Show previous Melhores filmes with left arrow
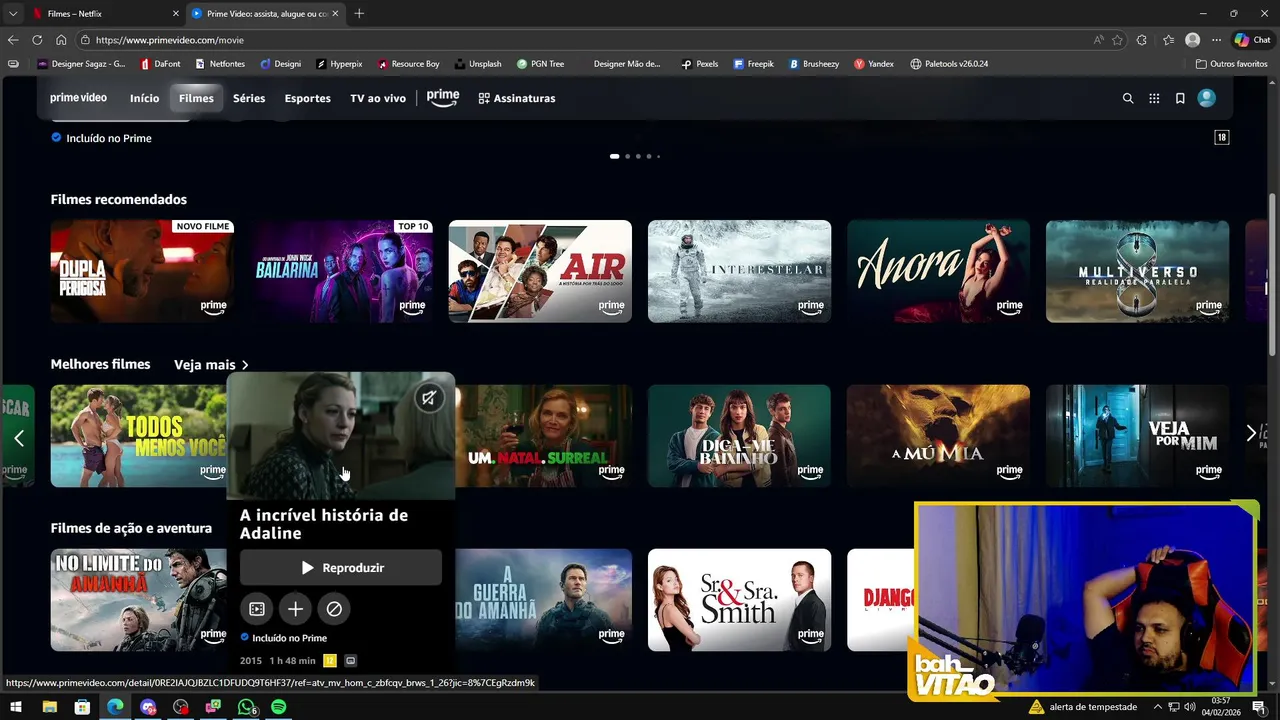Image resolution: width=1280 pixels, height=720 pixels. 18,437
